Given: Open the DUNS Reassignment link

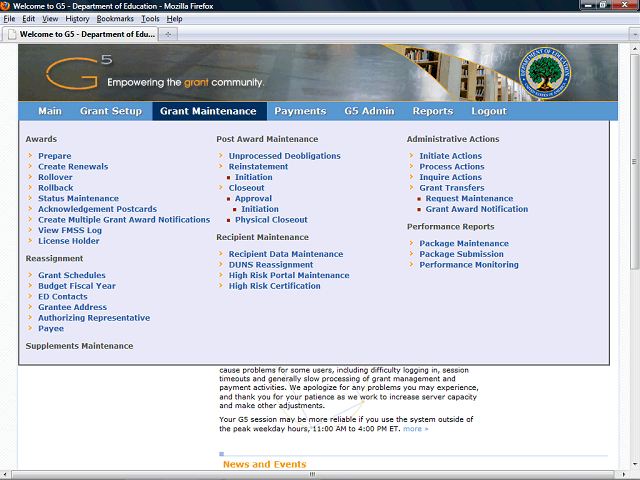Looking at the screenshot, I should [x=271, y=264].
